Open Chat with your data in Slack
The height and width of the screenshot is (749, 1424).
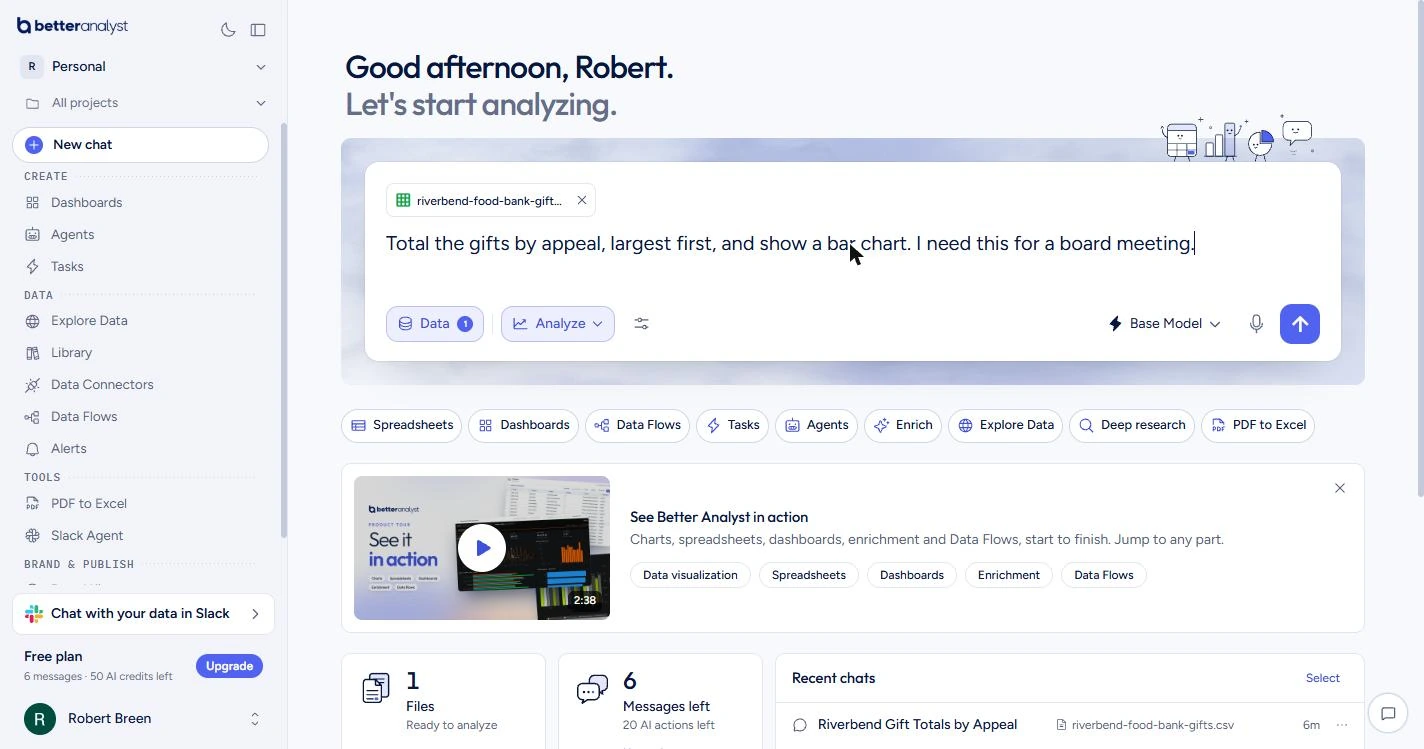click(x=143, y=614)
